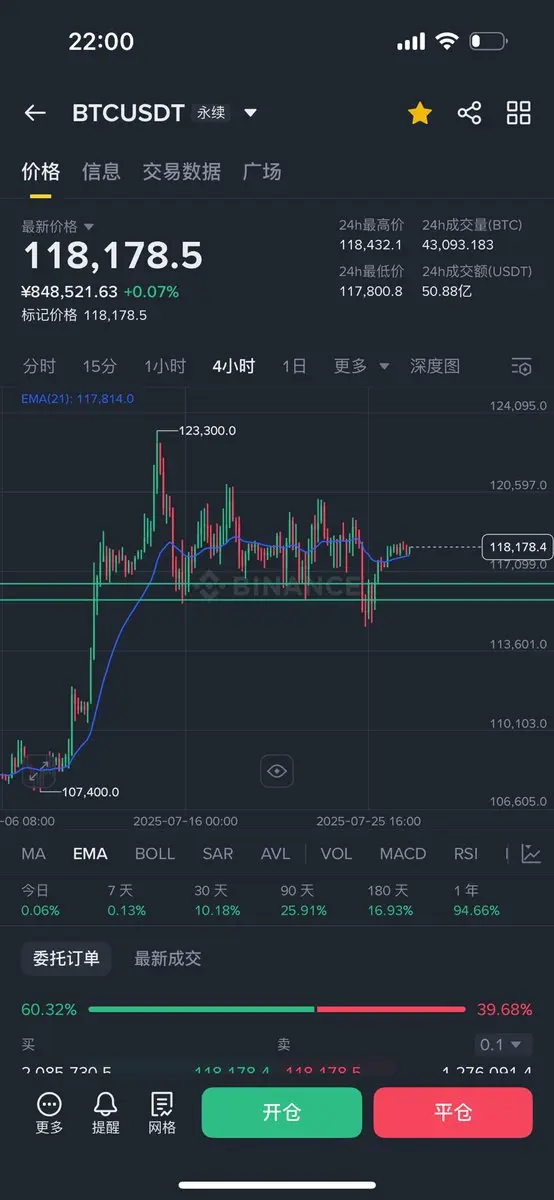Switch to the 交易数据 tab
Screen dimensions: 554x1200
[182, 171]
